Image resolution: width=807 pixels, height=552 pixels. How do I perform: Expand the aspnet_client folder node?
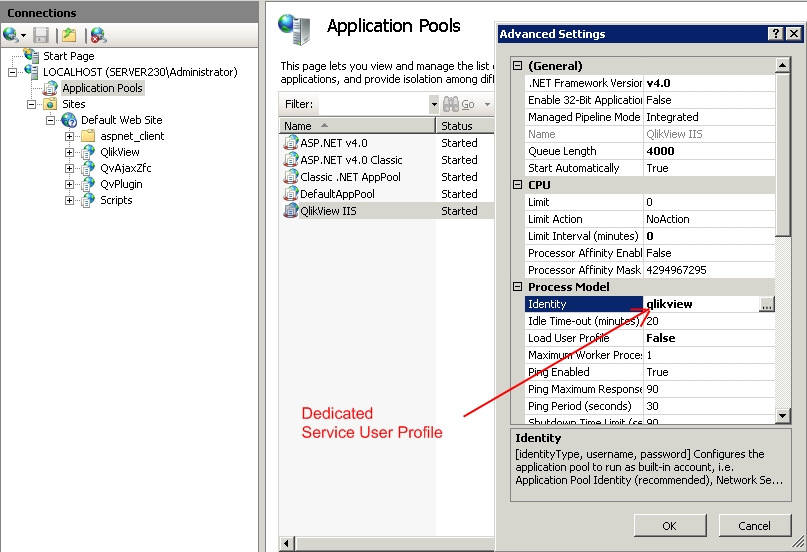70,136
